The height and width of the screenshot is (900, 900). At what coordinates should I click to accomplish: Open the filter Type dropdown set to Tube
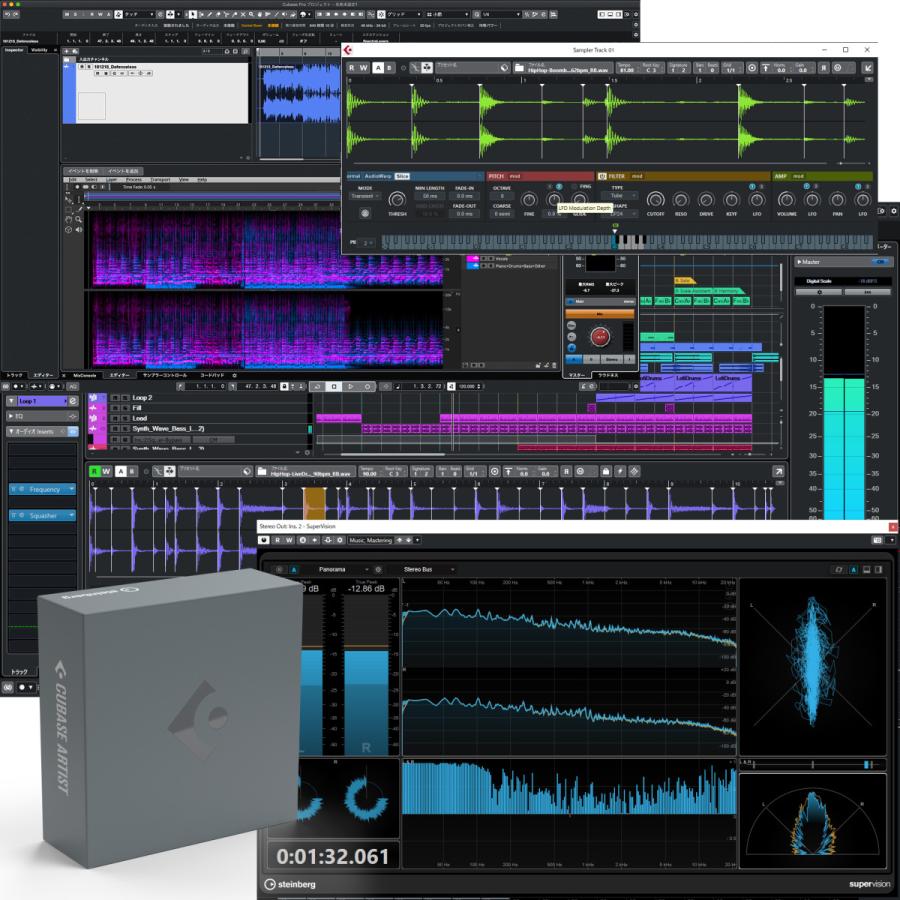(622, 196)
